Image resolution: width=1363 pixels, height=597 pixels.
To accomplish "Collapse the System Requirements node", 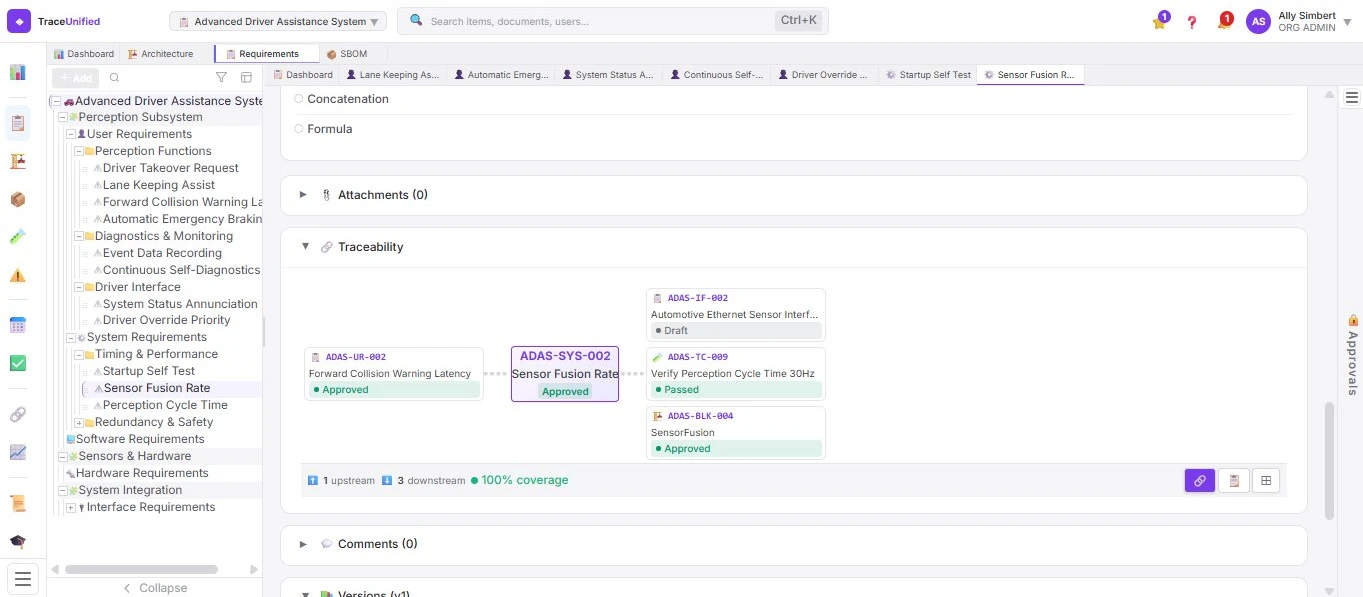I will pyautogui.click(x=70, y=337).
